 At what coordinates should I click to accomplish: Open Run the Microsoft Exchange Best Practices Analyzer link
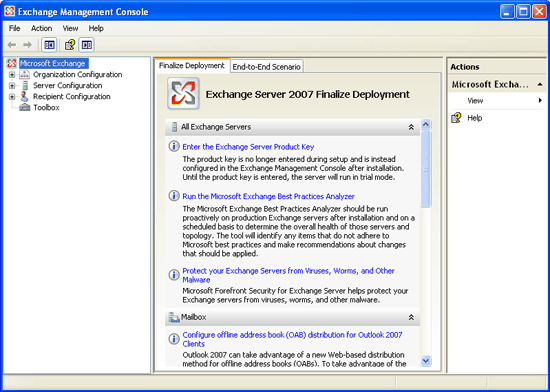[x=268, y=196]
